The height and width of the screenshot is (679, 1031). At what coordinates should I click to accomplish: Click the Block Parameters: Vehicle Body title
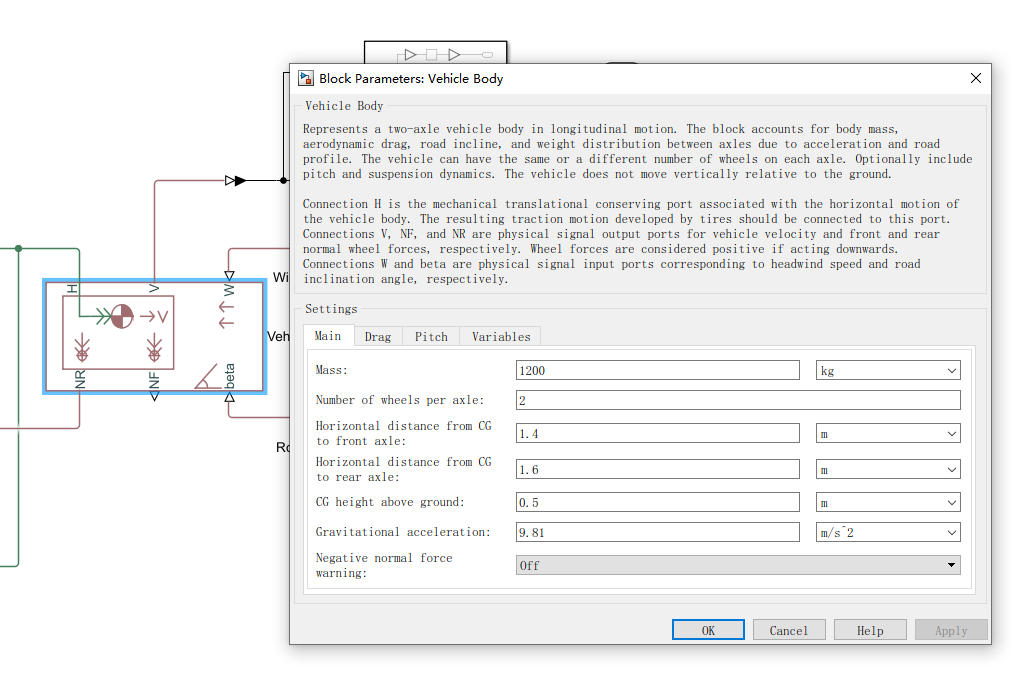coord(411,78)
